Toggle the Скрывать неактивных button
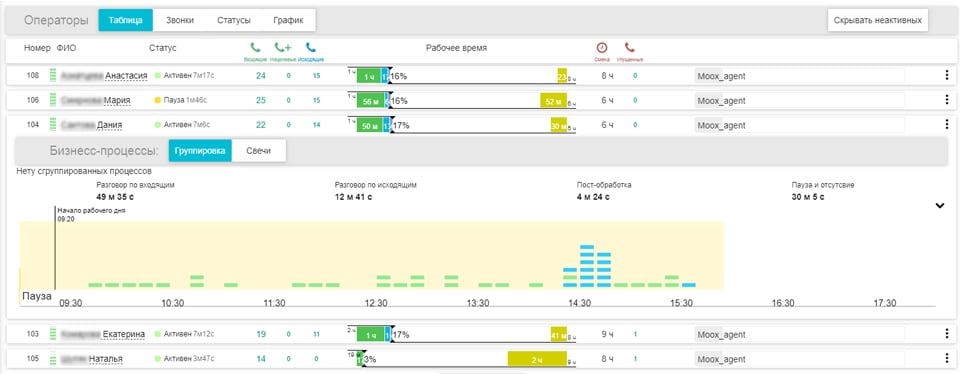Viewport: 960px width, 375px height. pos(878,20)
